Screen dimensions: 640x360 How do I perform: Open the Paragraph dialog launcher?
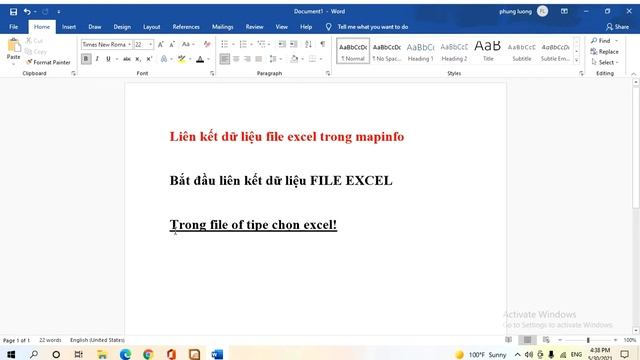[328, 73]
